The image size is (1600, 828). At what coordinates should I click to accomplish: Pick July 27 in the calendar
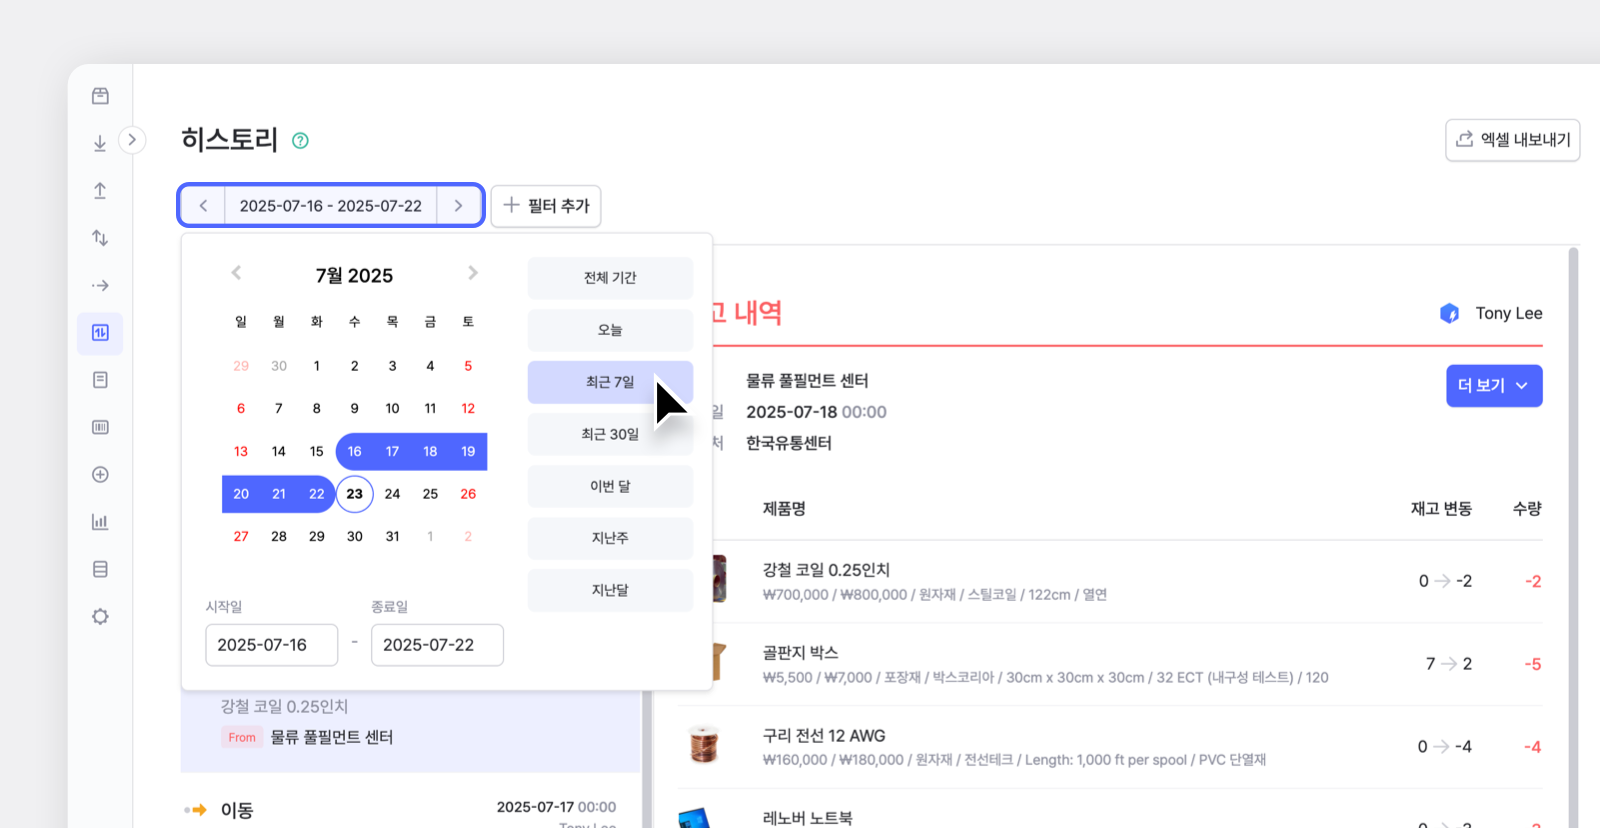(x=241, y=537)
